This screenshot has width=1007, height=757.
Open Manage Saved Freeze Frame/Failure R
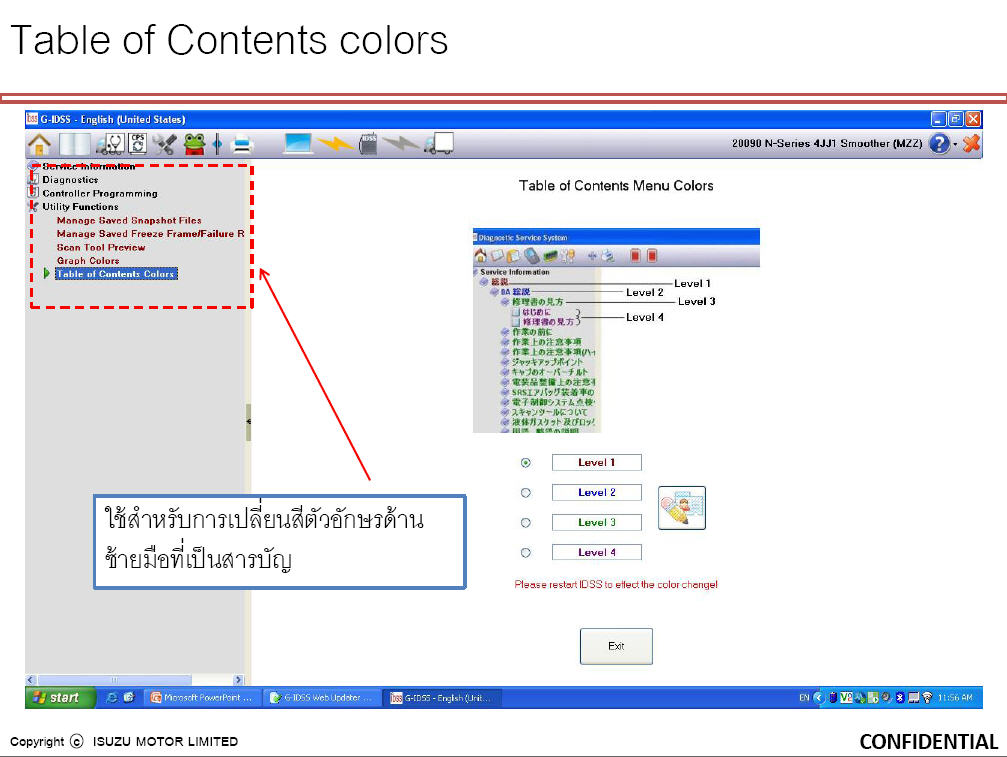150,234
